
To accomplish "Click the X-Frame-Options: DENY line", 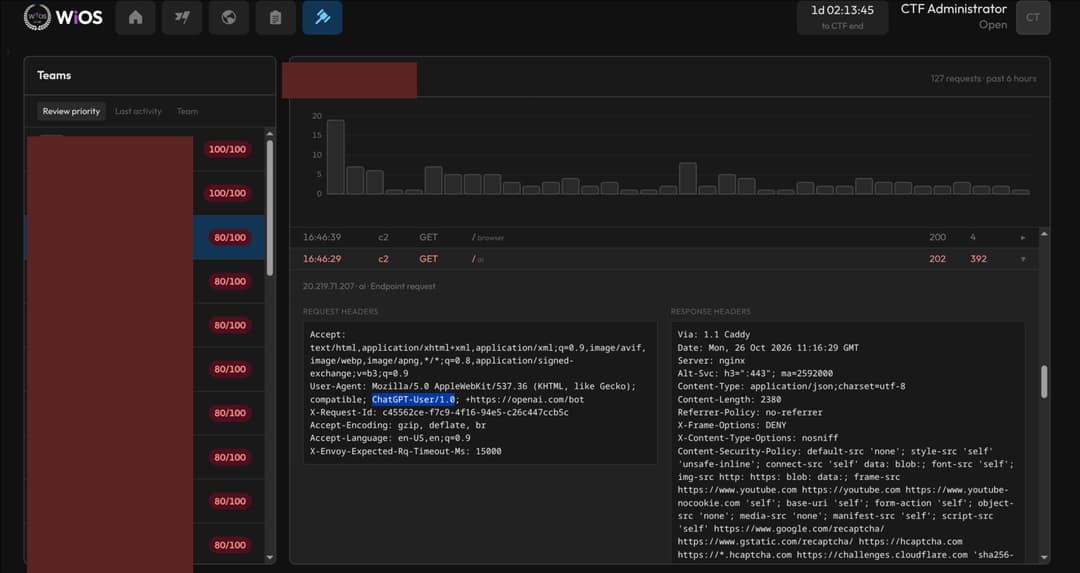I will [x=731, y=426].
